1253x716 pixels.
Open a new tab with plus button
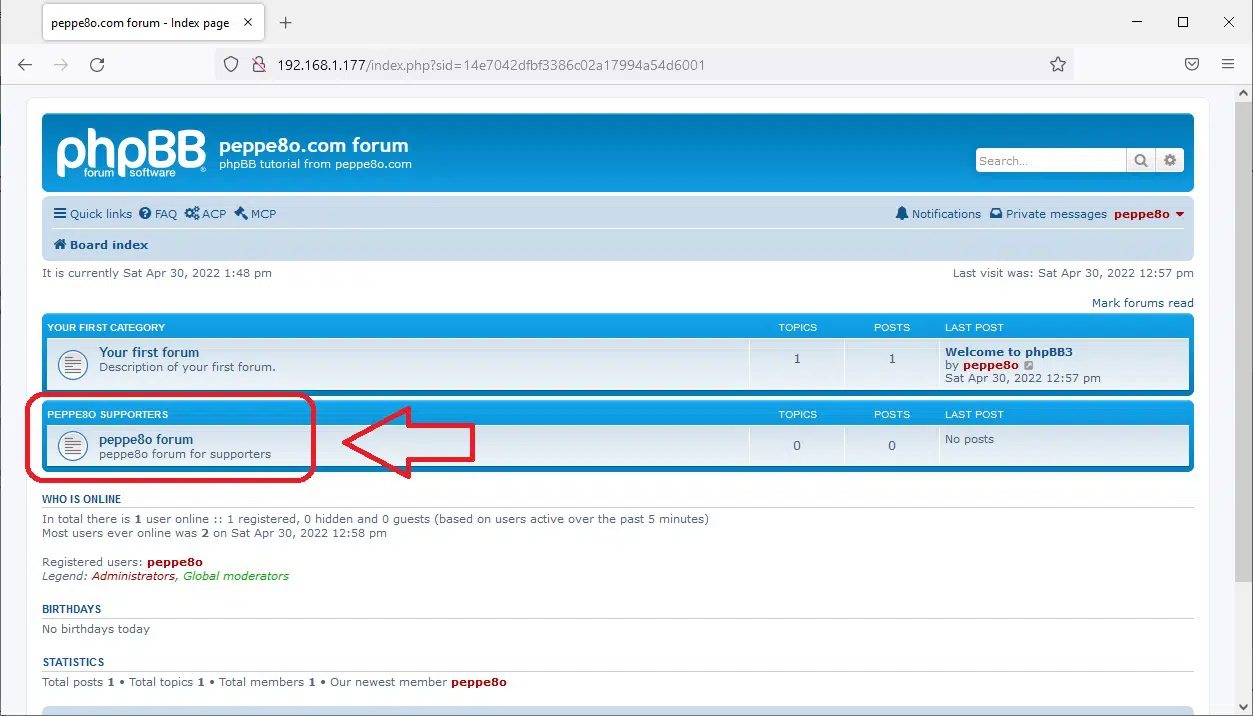tap(286, 22)
